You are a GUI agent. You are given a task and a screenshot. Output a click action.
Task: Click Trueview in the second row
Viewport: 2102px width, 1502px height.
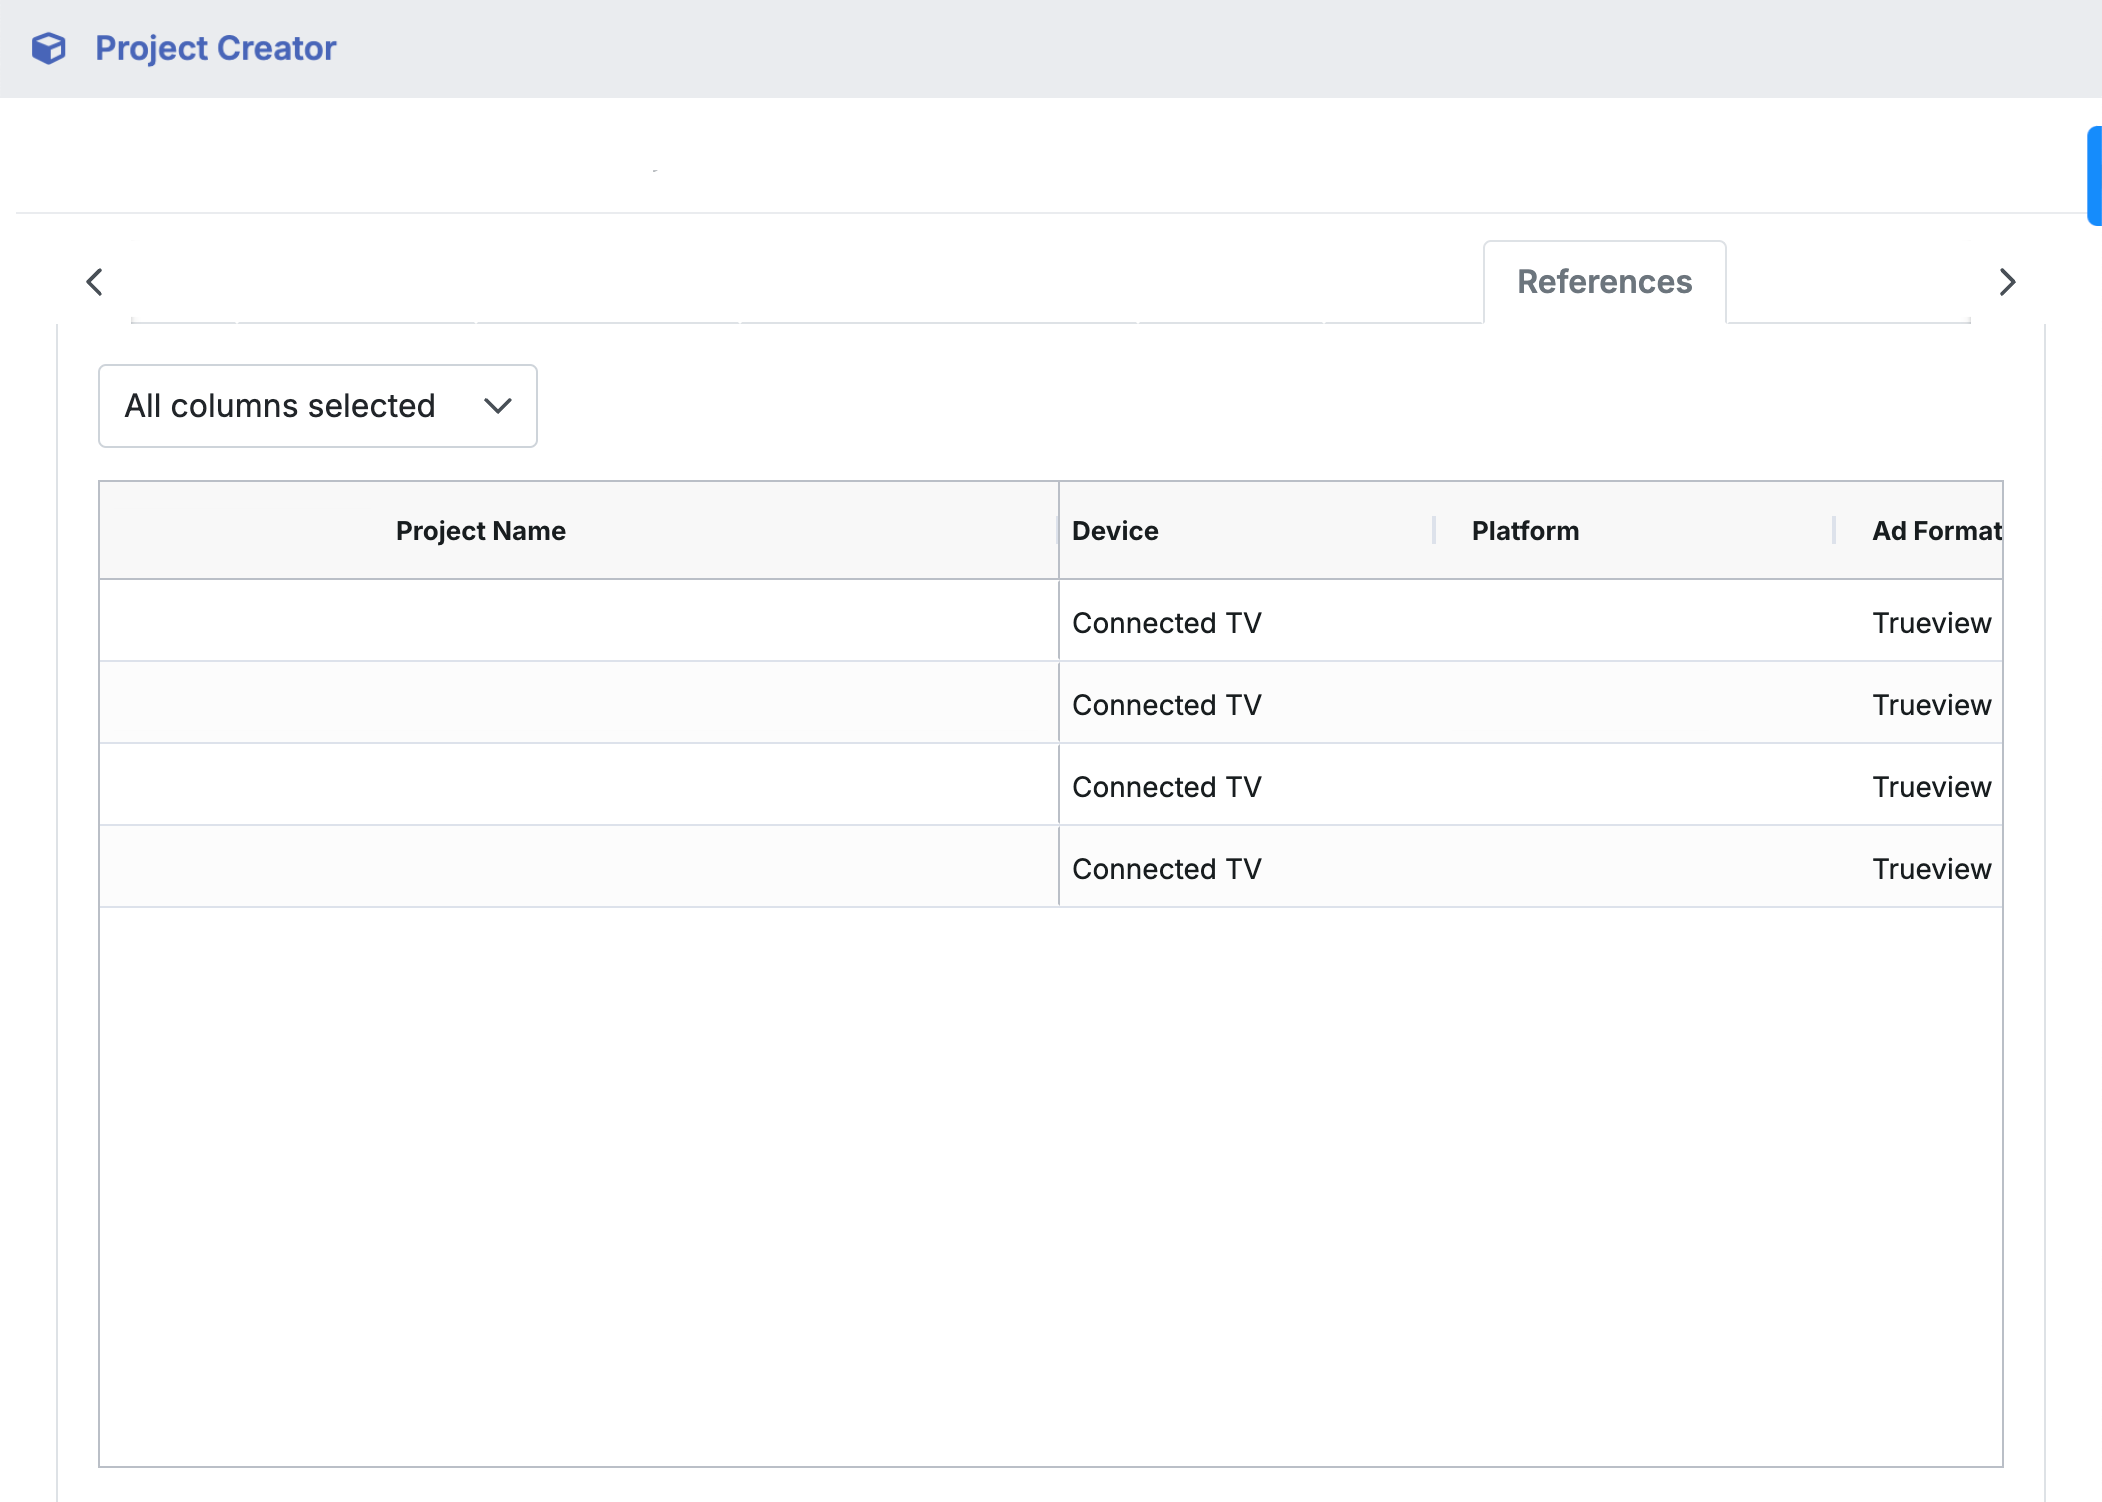tap(1931, 705)
